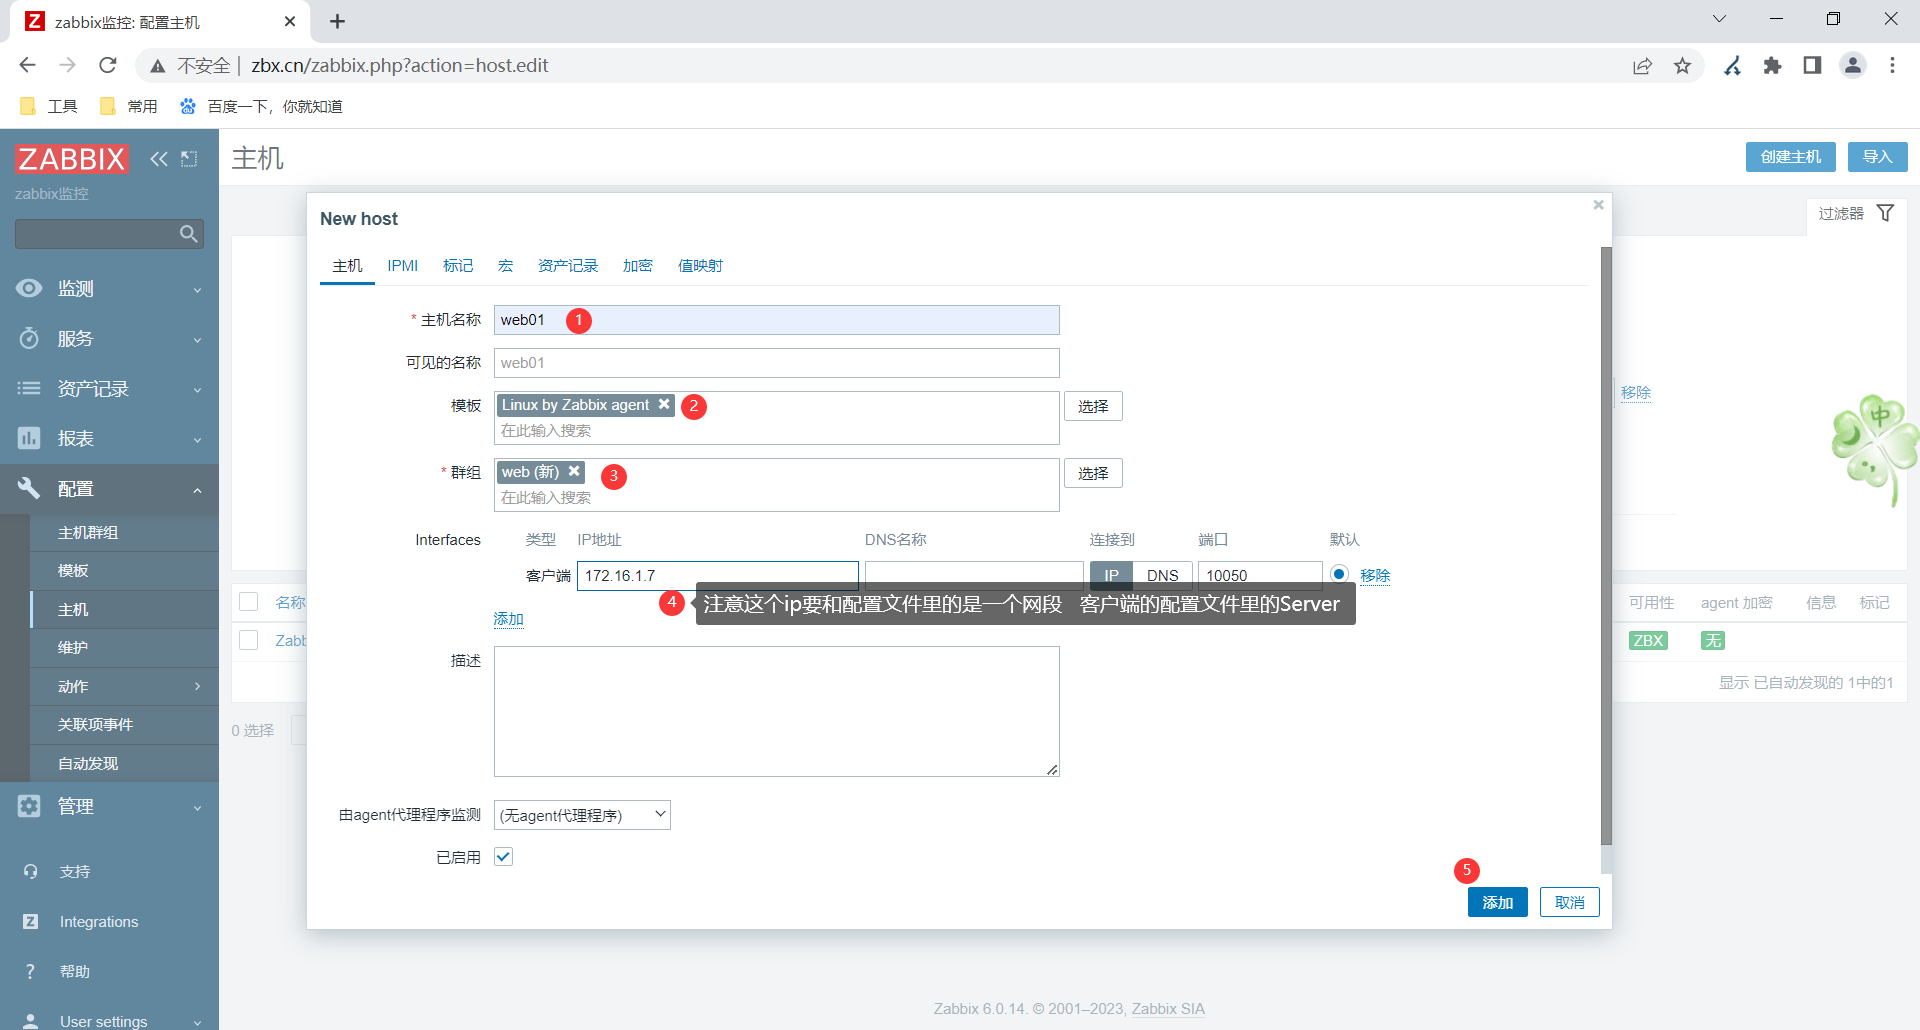Screen dimensions: 1920x1030
Task: Click the 帮助 question mark icon
Action: point(31,971)
